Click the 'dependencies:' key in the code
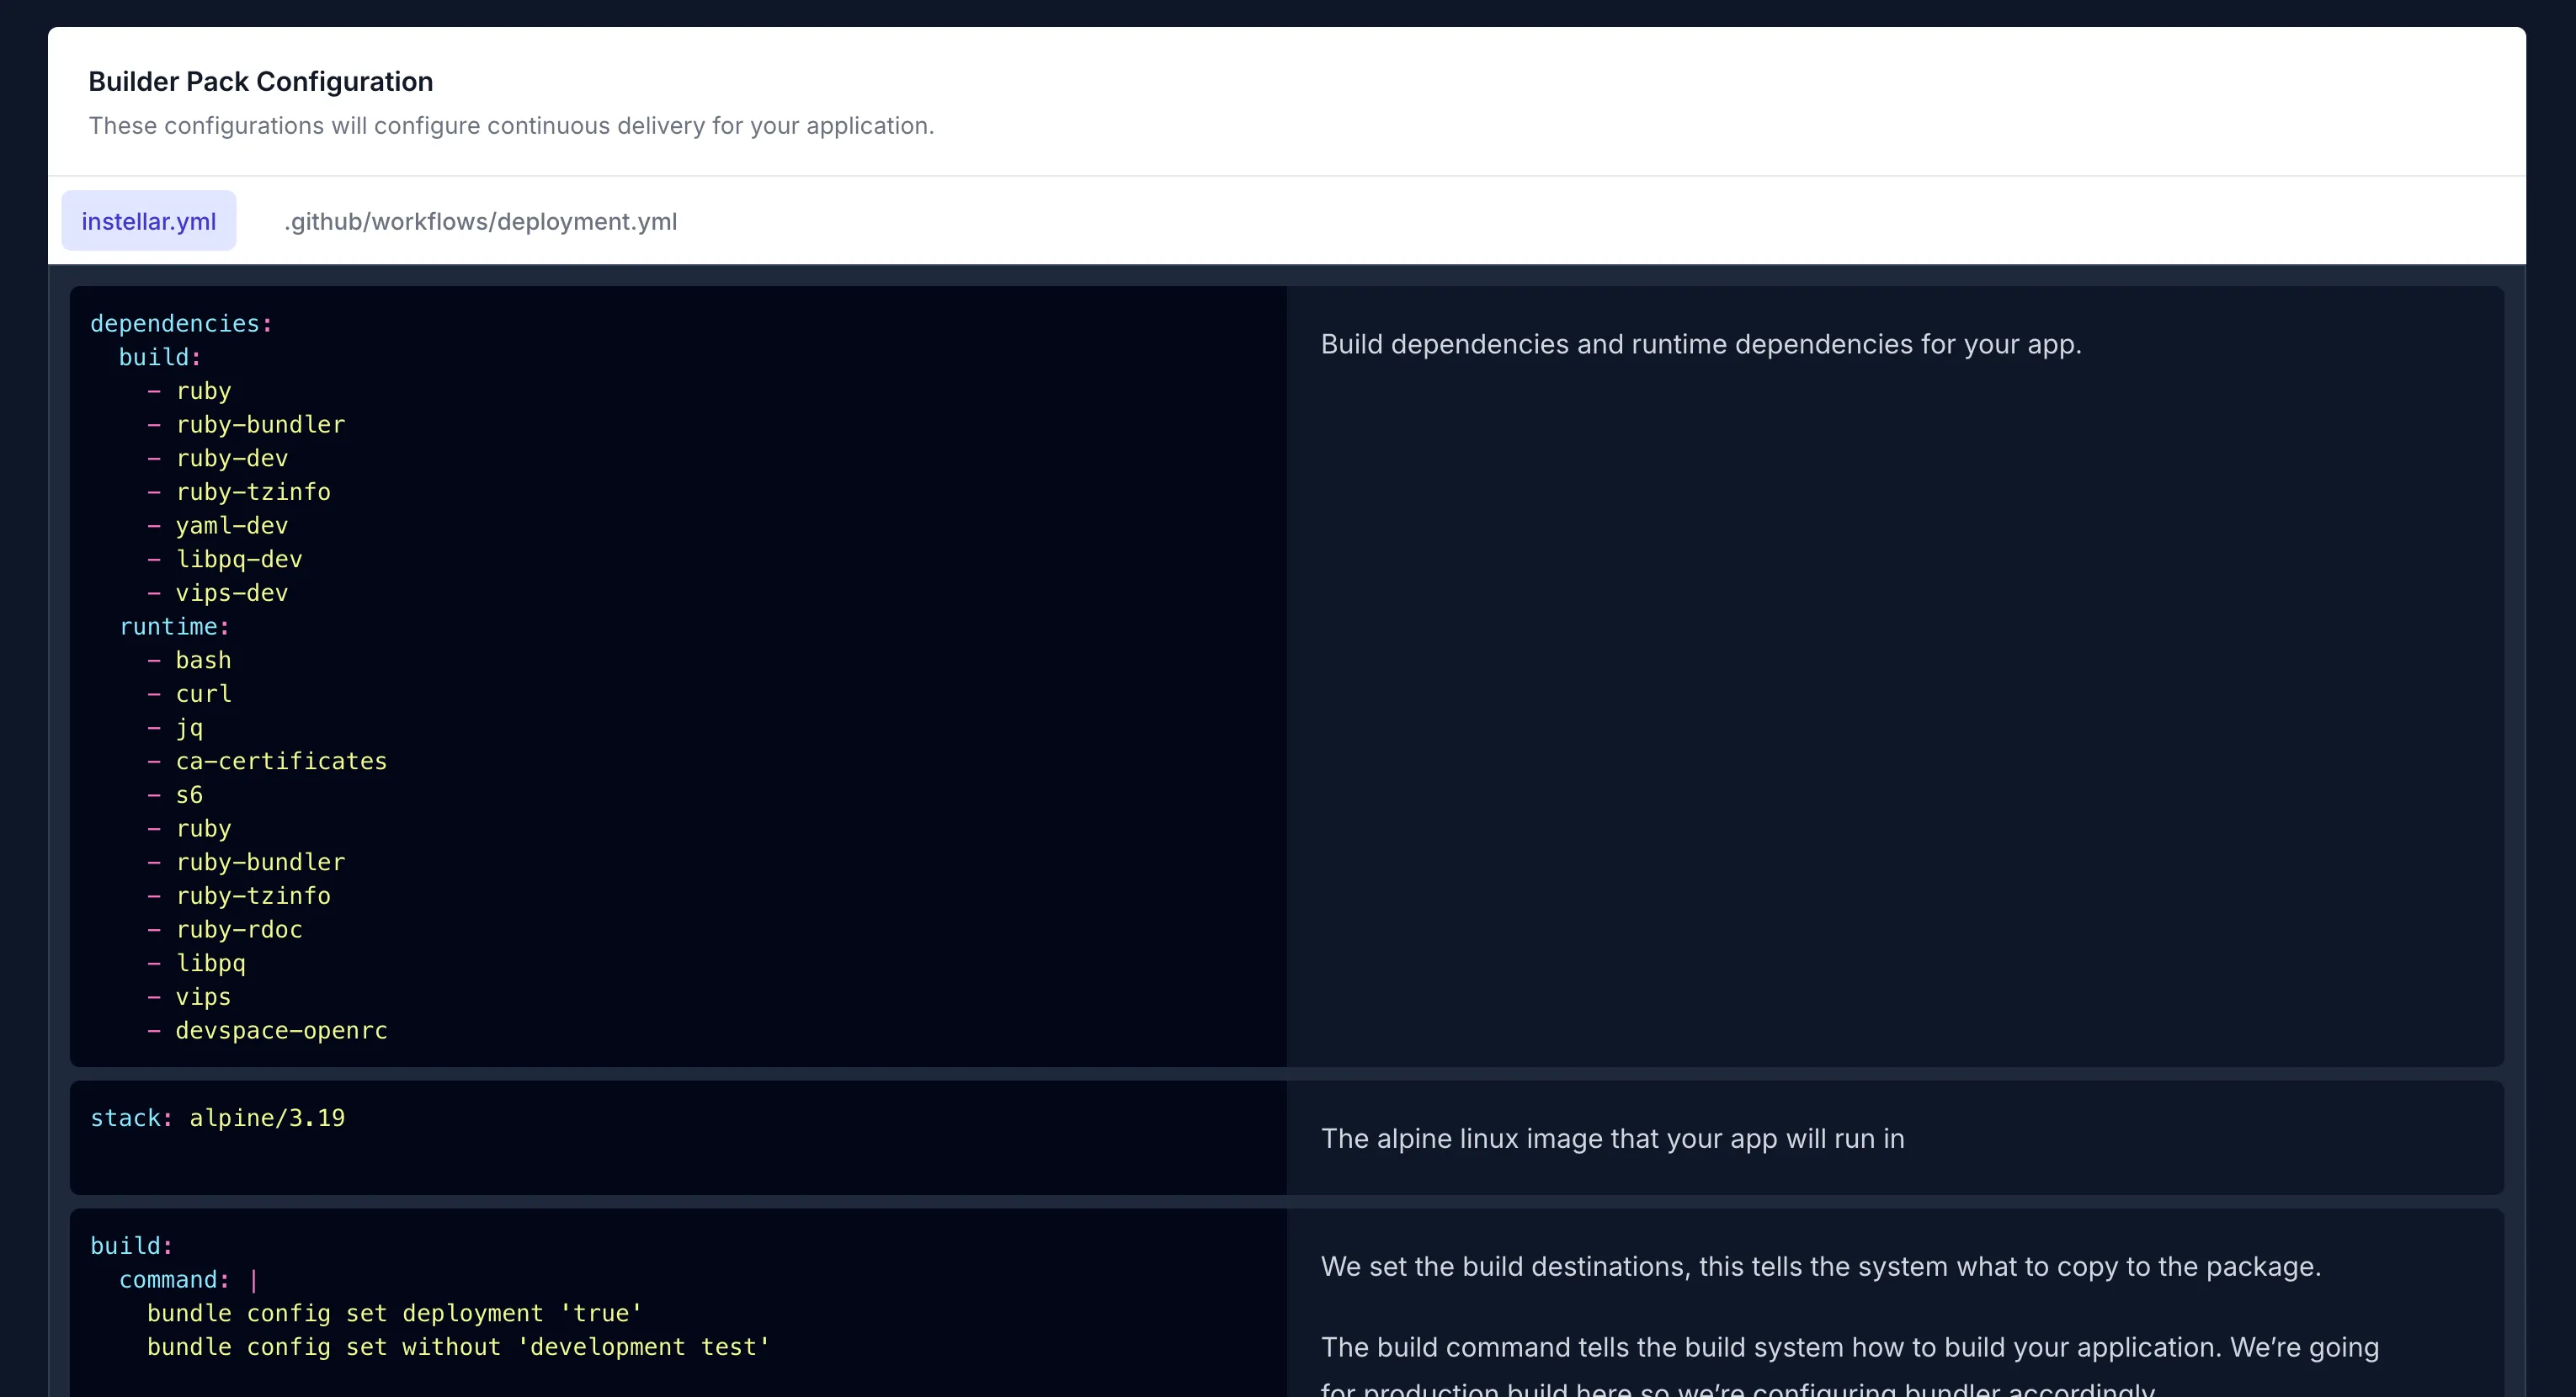 [x=181, y=324]
